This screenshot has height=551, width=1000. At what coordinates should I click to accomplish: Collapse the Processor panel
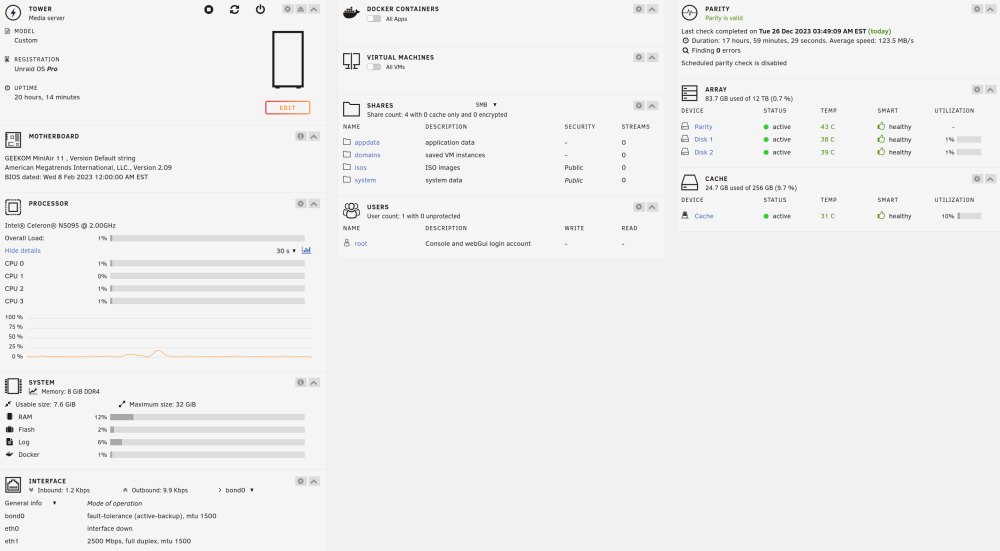point(314,203)
